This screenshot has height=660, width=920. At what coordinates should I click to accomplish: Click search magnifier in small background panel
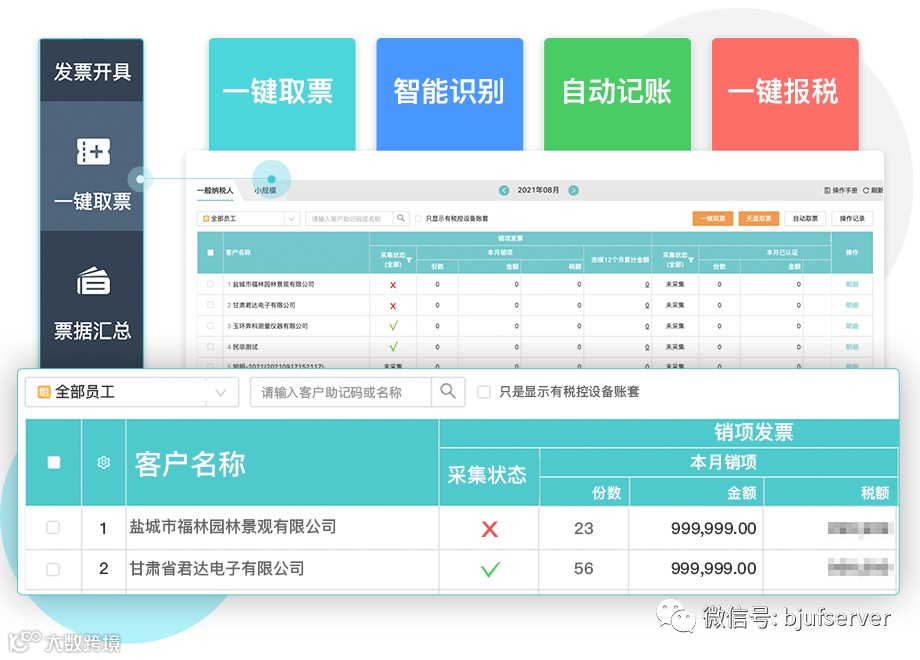pos(401,218)
